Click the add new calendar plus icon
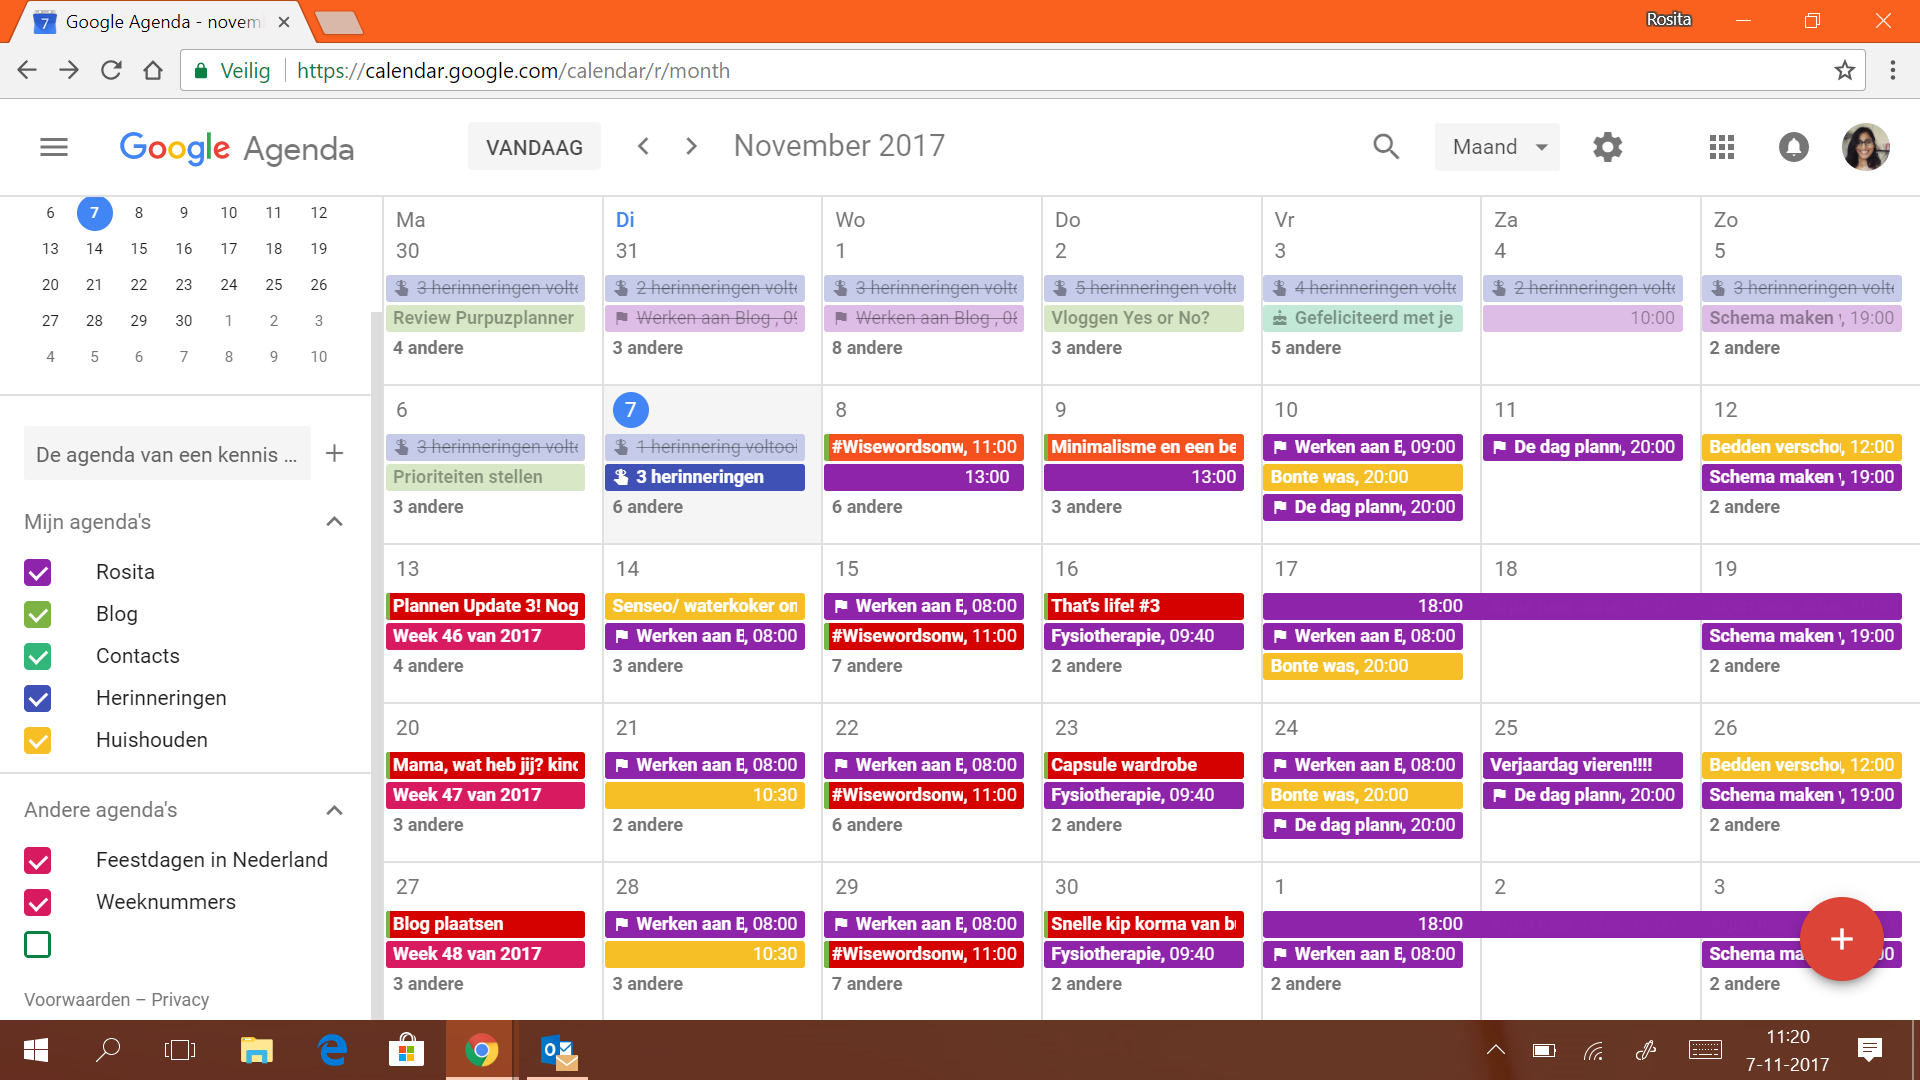 point(334,454)
